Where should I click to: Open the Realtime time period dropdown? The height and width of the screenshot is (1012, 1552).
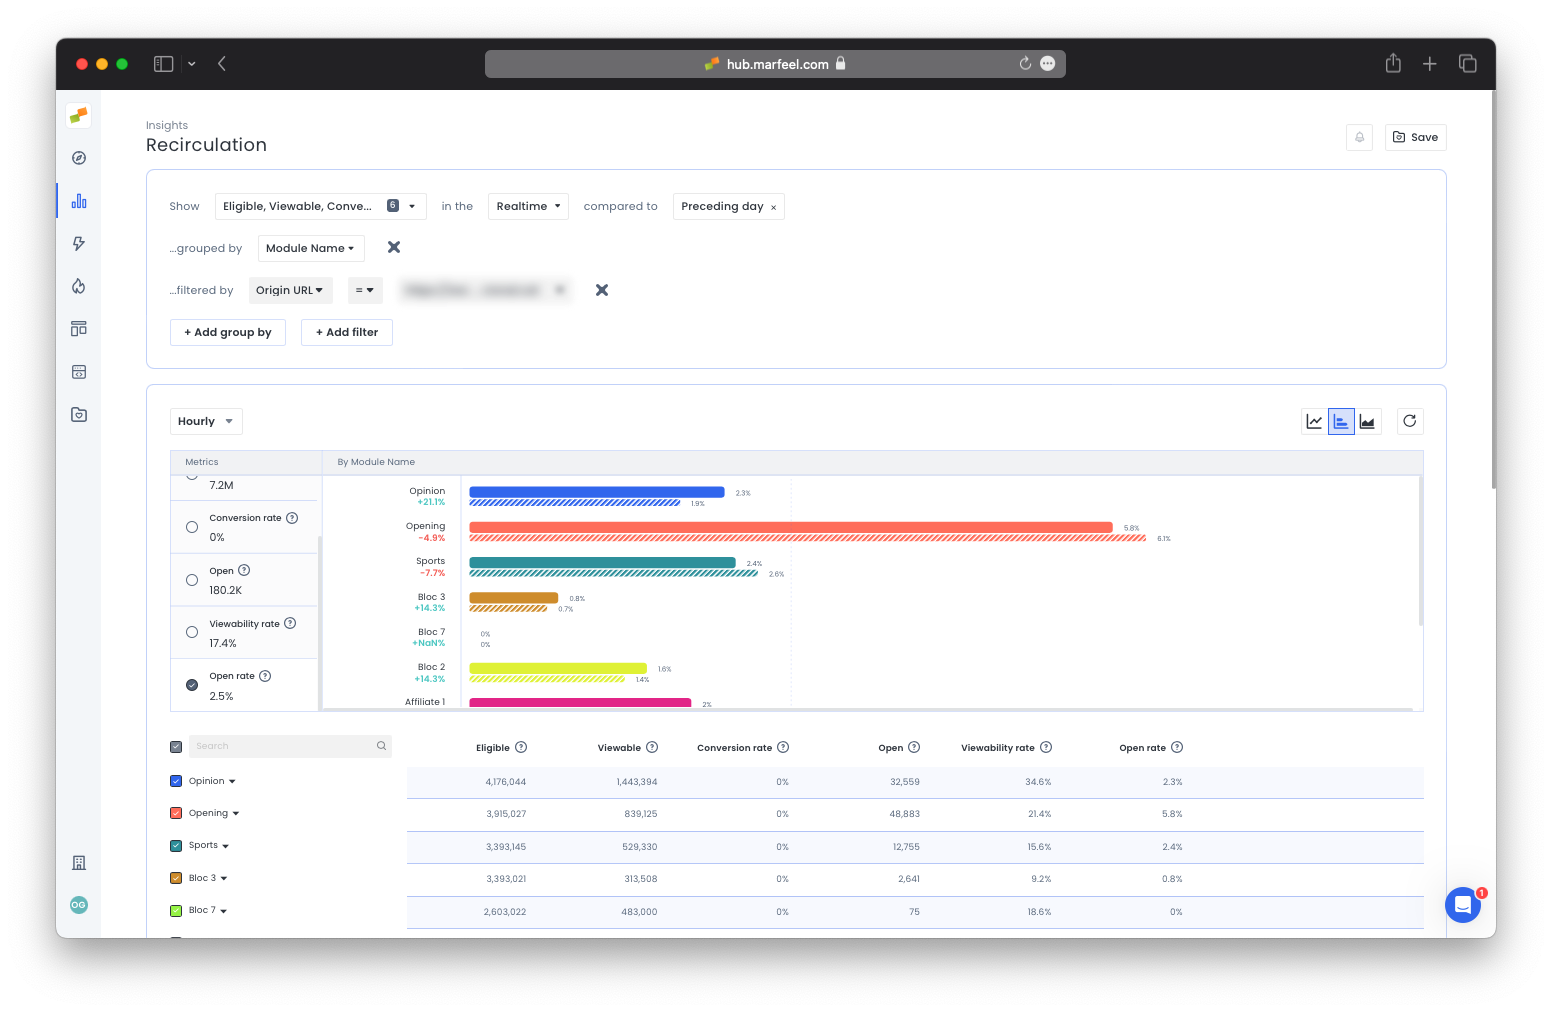click(528, 206)
